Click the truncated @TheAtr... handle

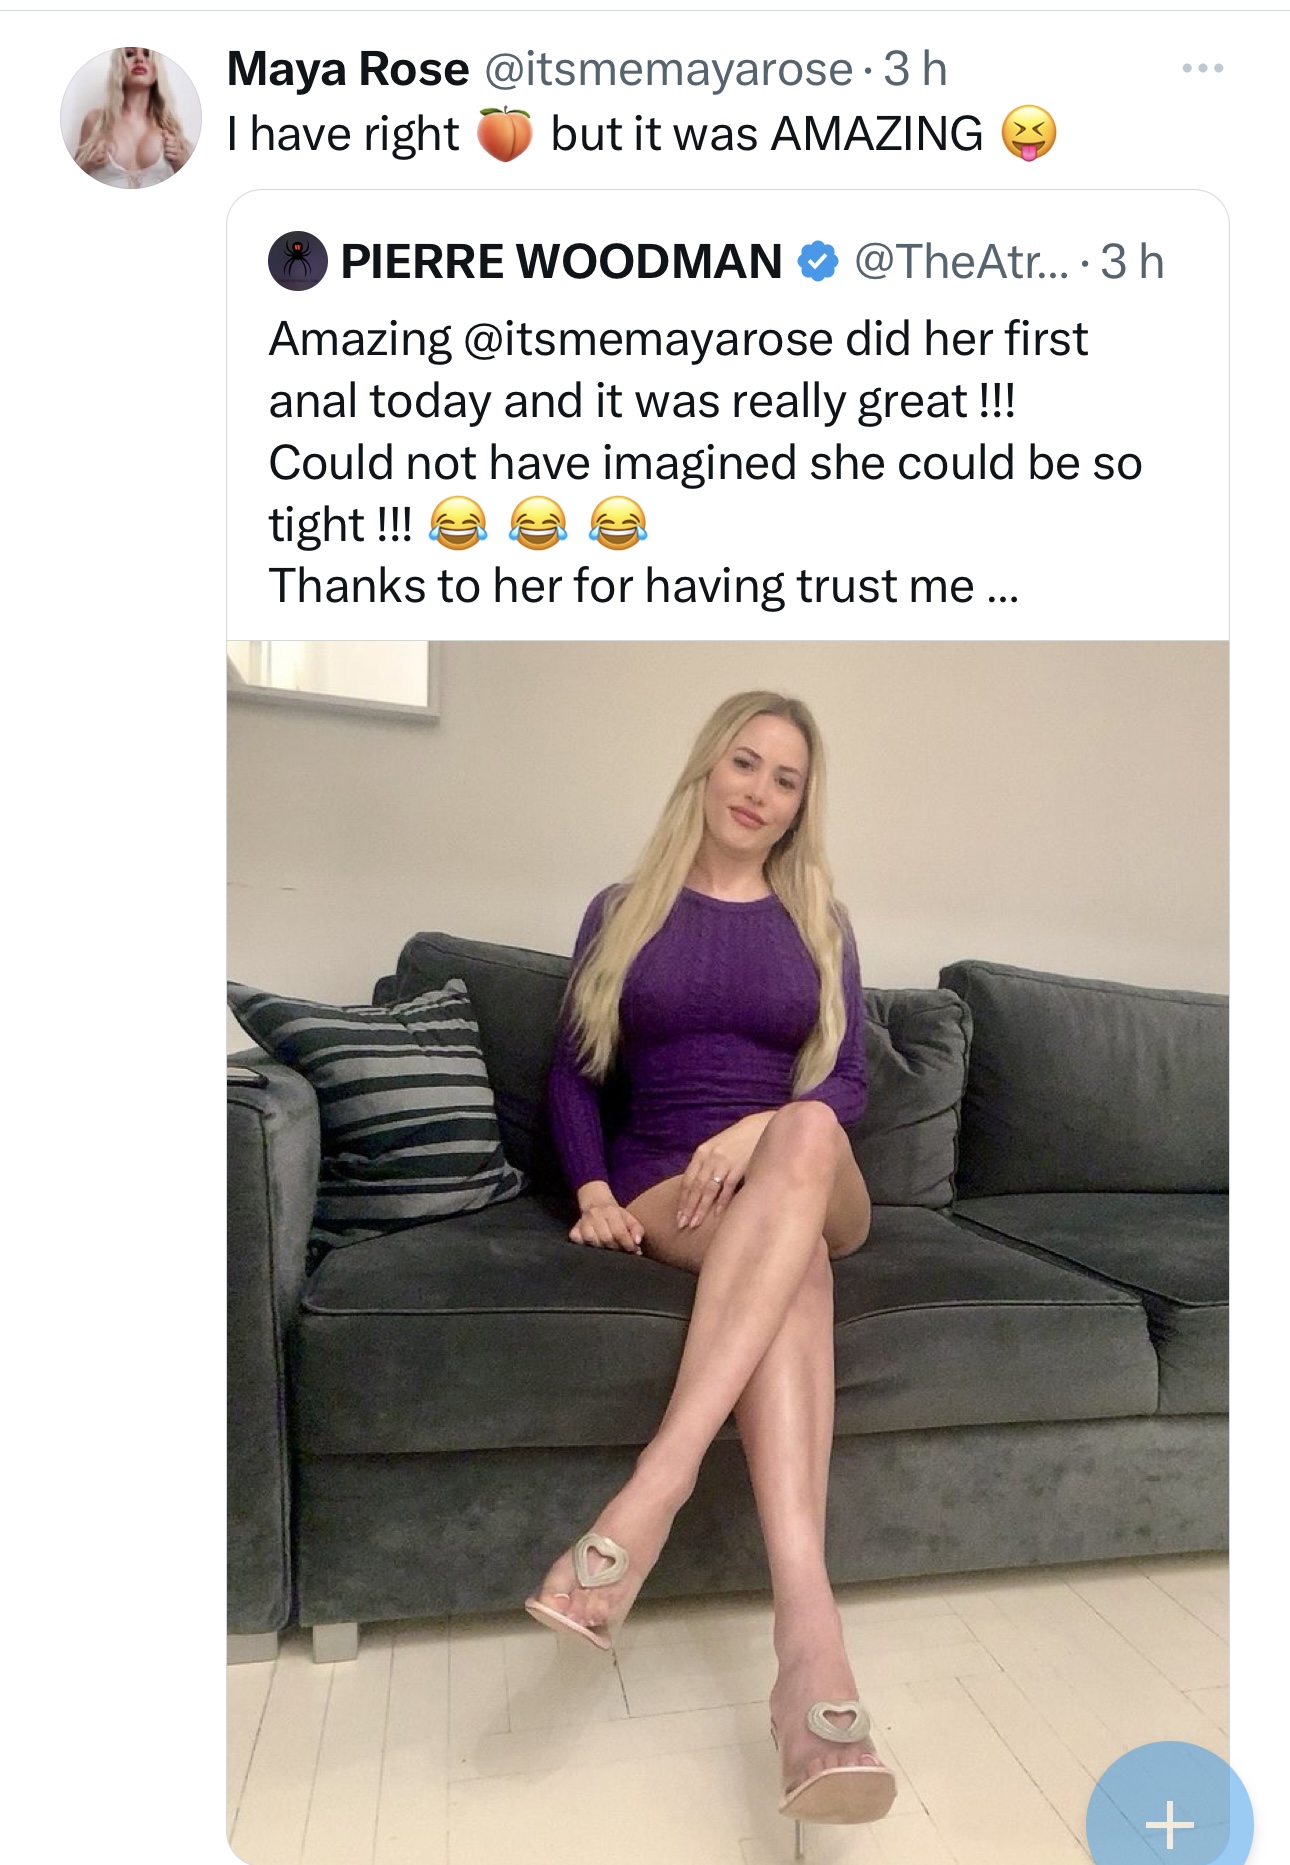[x=961, y=262]
